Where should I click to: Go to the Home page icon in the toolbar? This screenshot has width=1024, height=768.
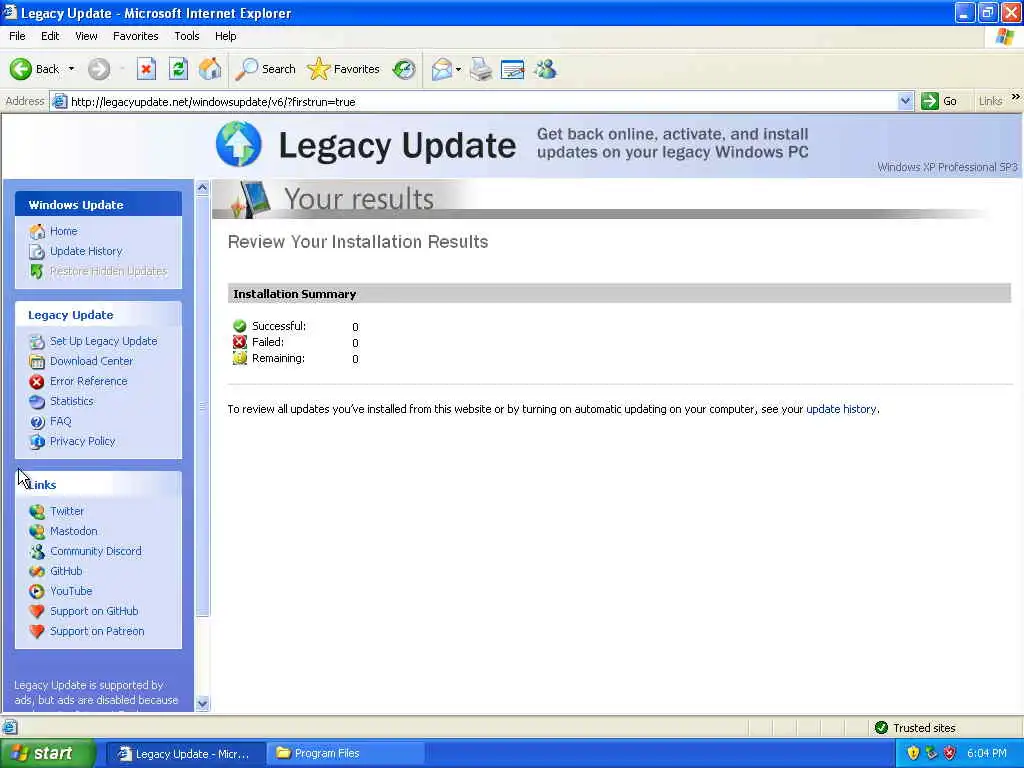(210, 69)
